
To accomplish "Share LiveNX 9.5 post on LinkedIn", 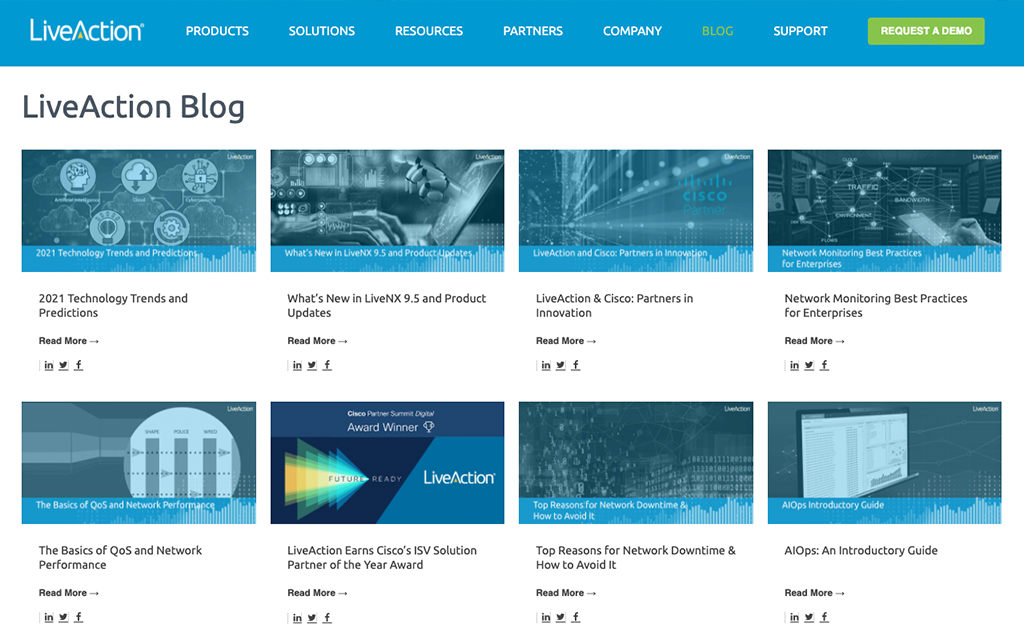I will (297, 365).
